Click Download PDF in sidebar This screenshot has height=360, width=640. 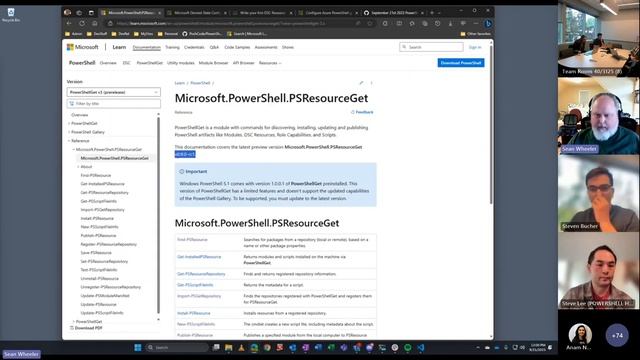(86, 328)
